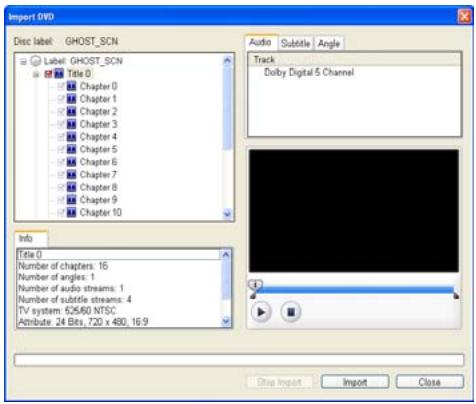This screenshot has height=404, width=476.
Task: Click the Track column header
Action: point(355,60)
